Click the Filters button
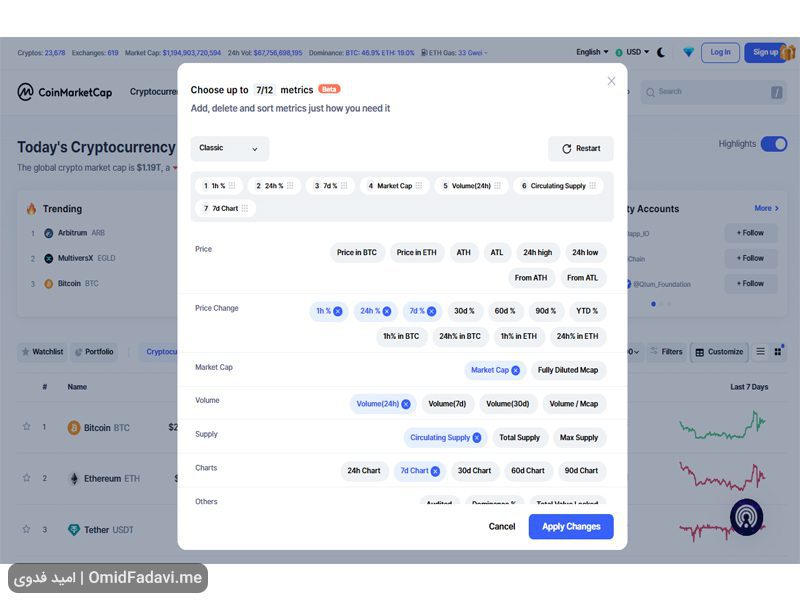 click(667, 352)
